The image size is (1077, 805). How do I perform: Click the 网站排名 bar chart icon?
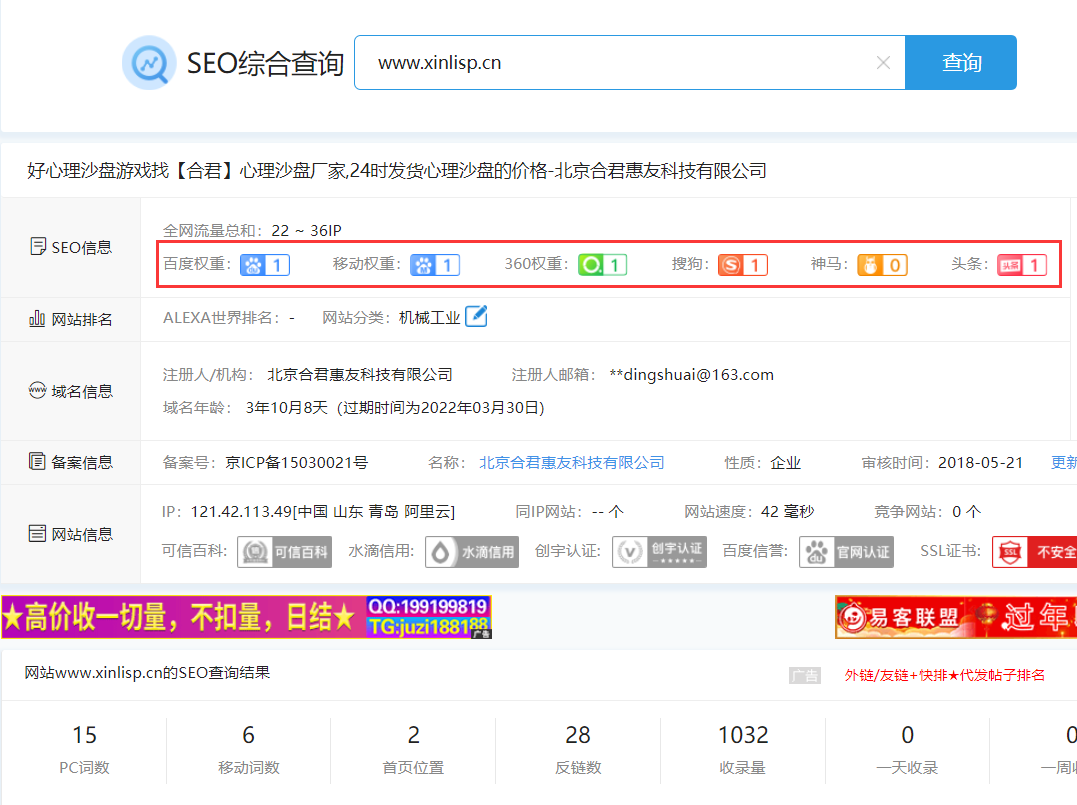pos(37,319)
